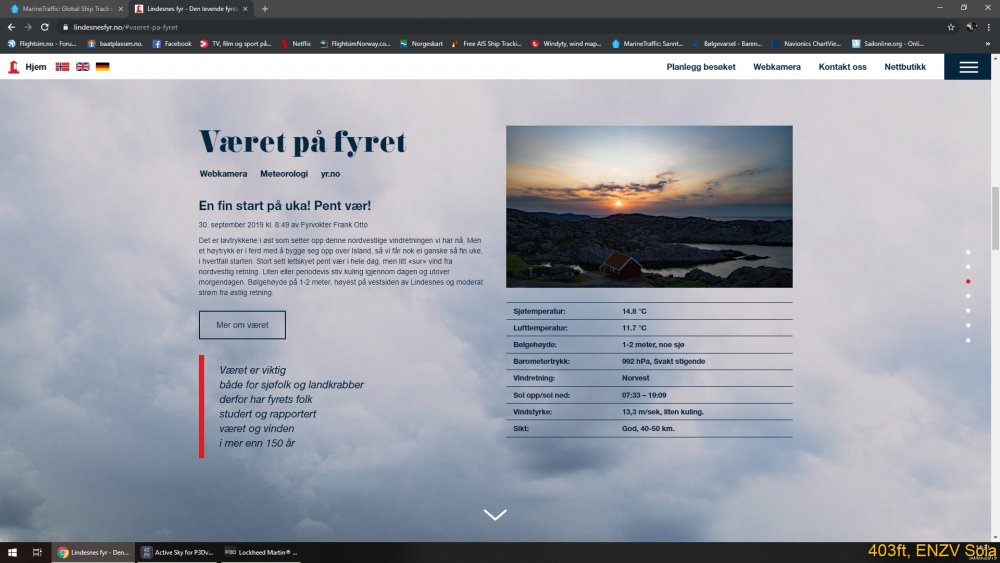Open the Bølgevarsel Barentswatch bookmark
This screenshot has height=563, width=1000.
727,44
